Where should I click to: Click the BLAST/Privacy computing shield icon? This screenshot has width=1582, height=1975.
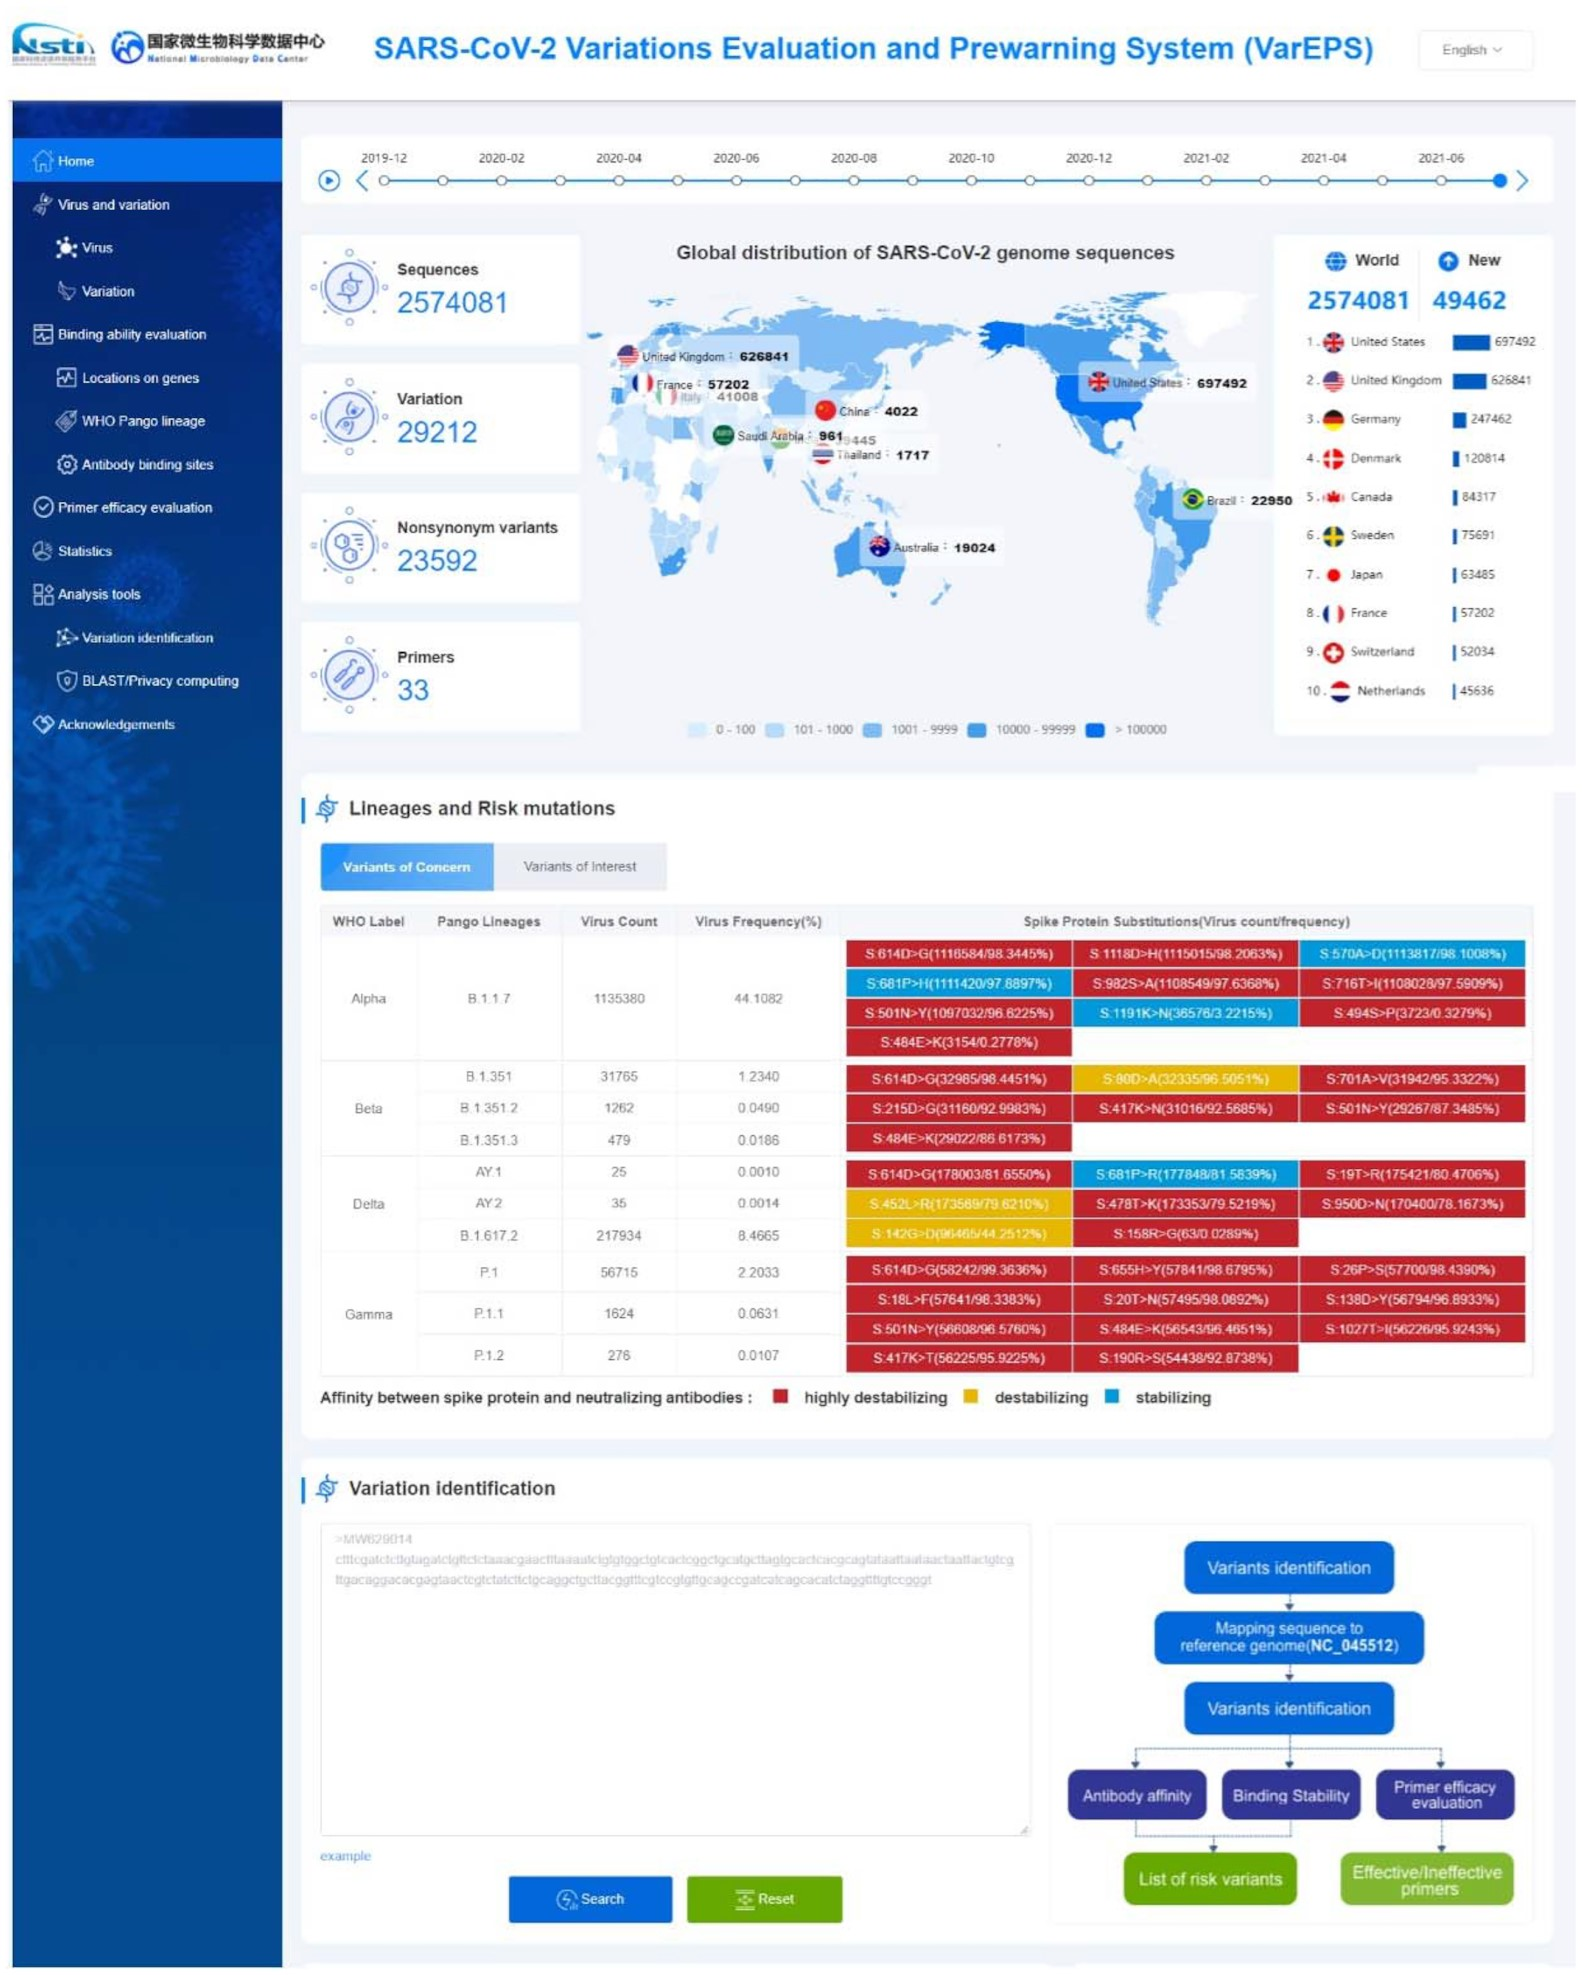click(66, 682)
